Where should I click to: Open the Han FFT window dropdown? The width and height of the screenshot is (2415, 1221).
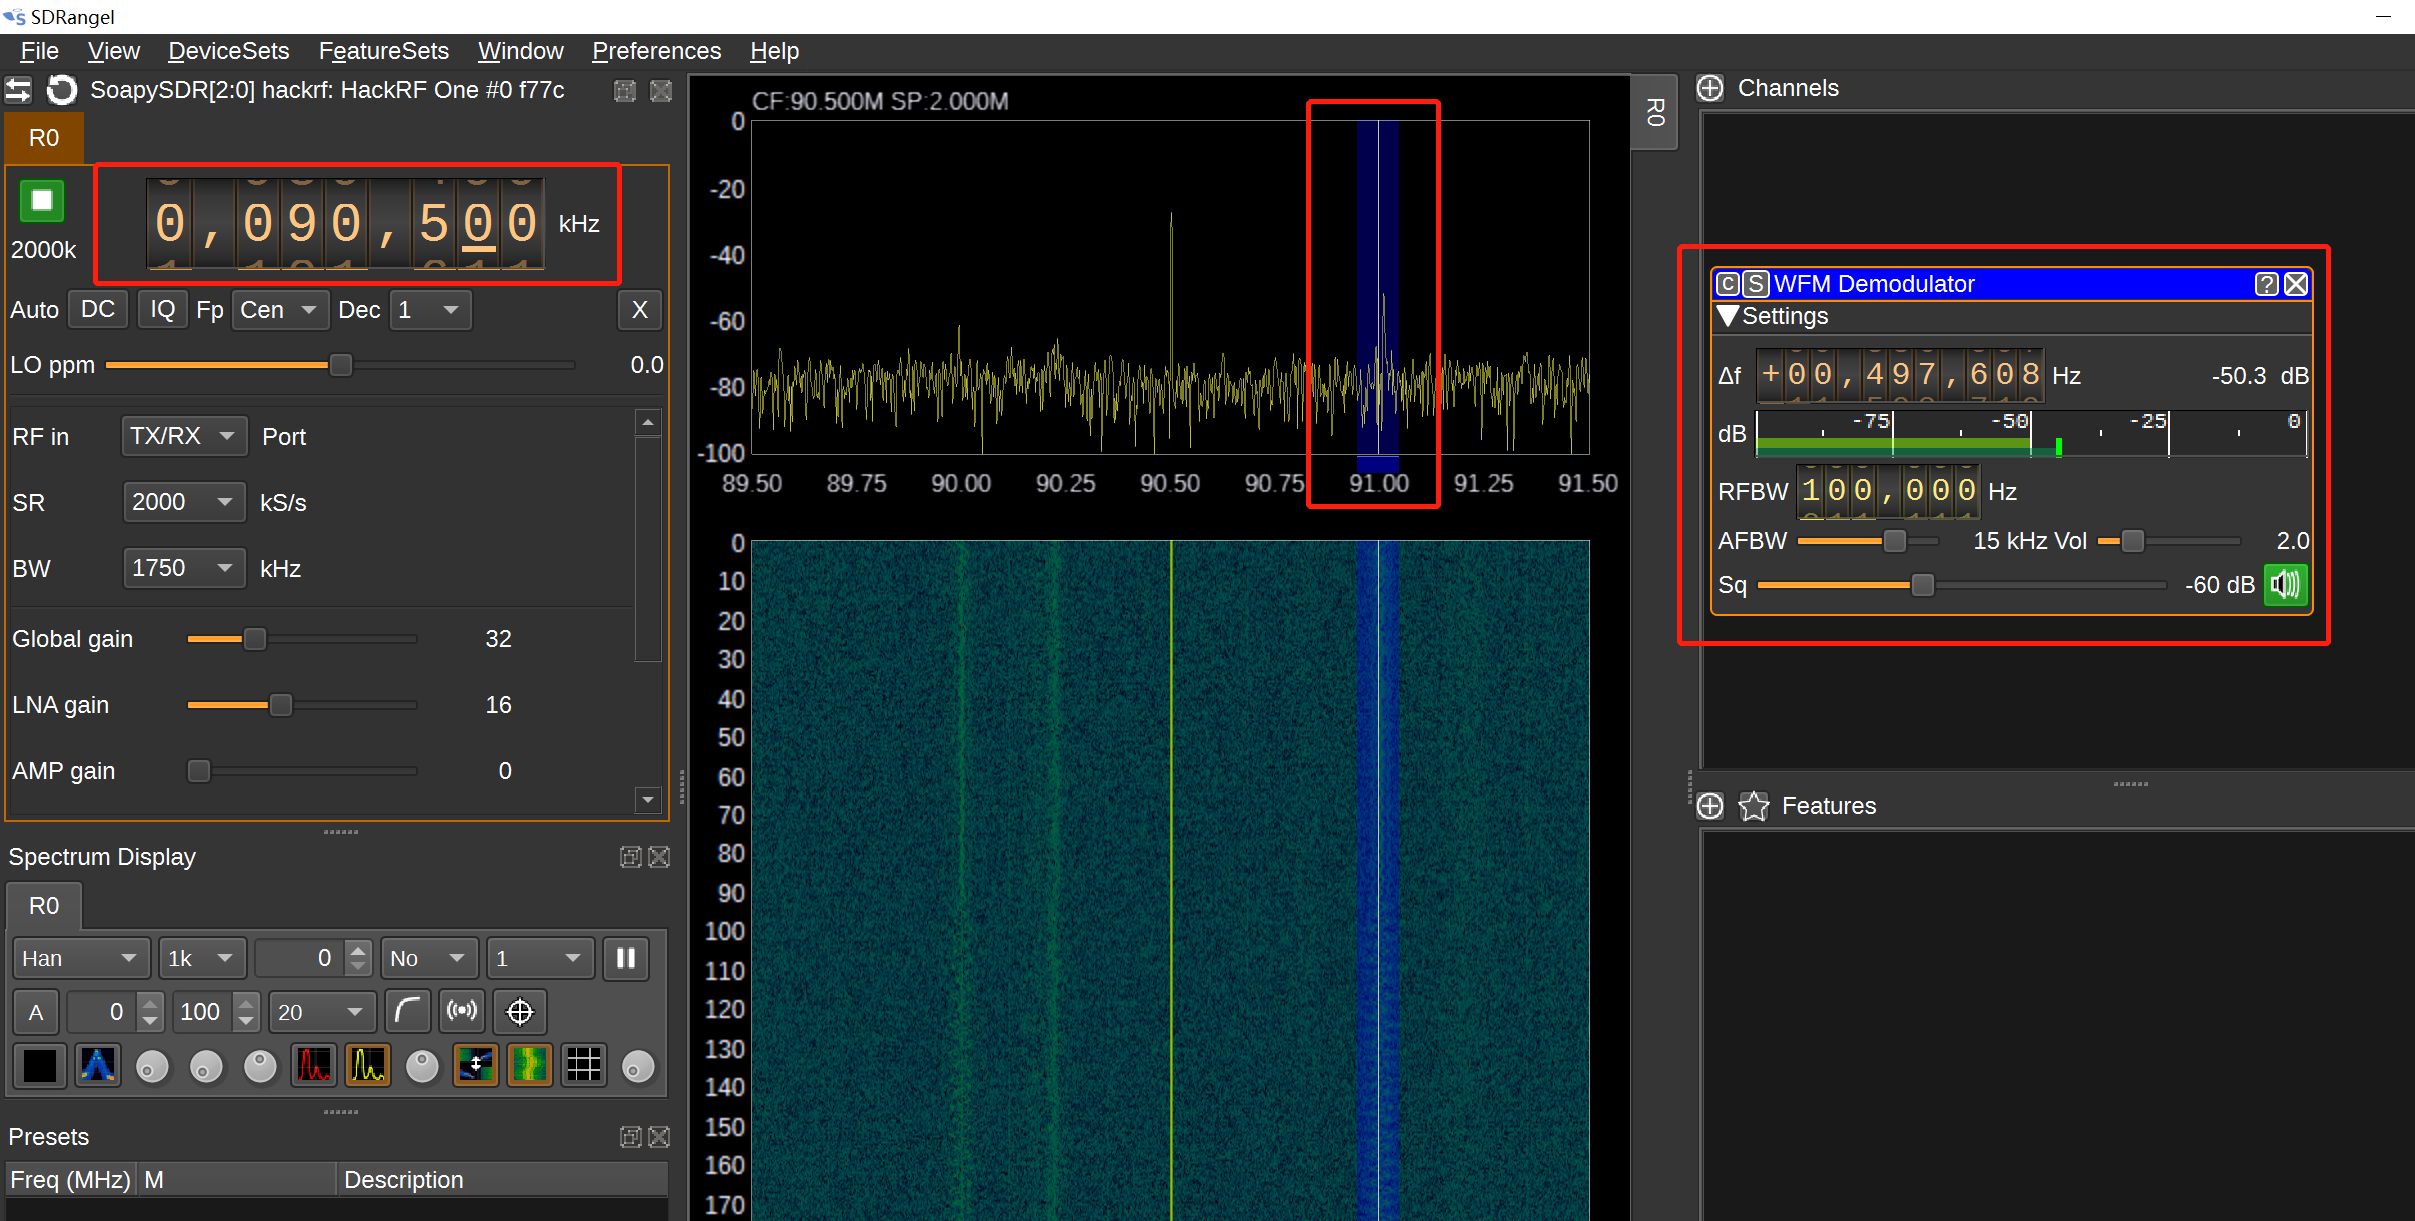pos(80,957)
